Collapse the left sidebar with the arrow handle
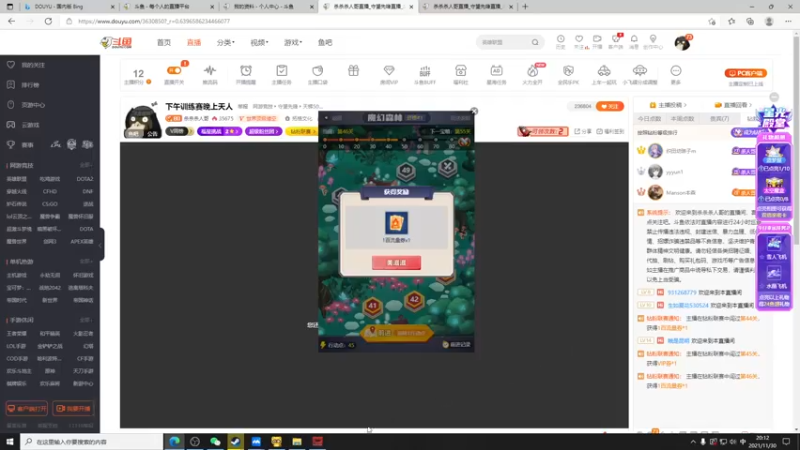 click(x=101, y=244)
